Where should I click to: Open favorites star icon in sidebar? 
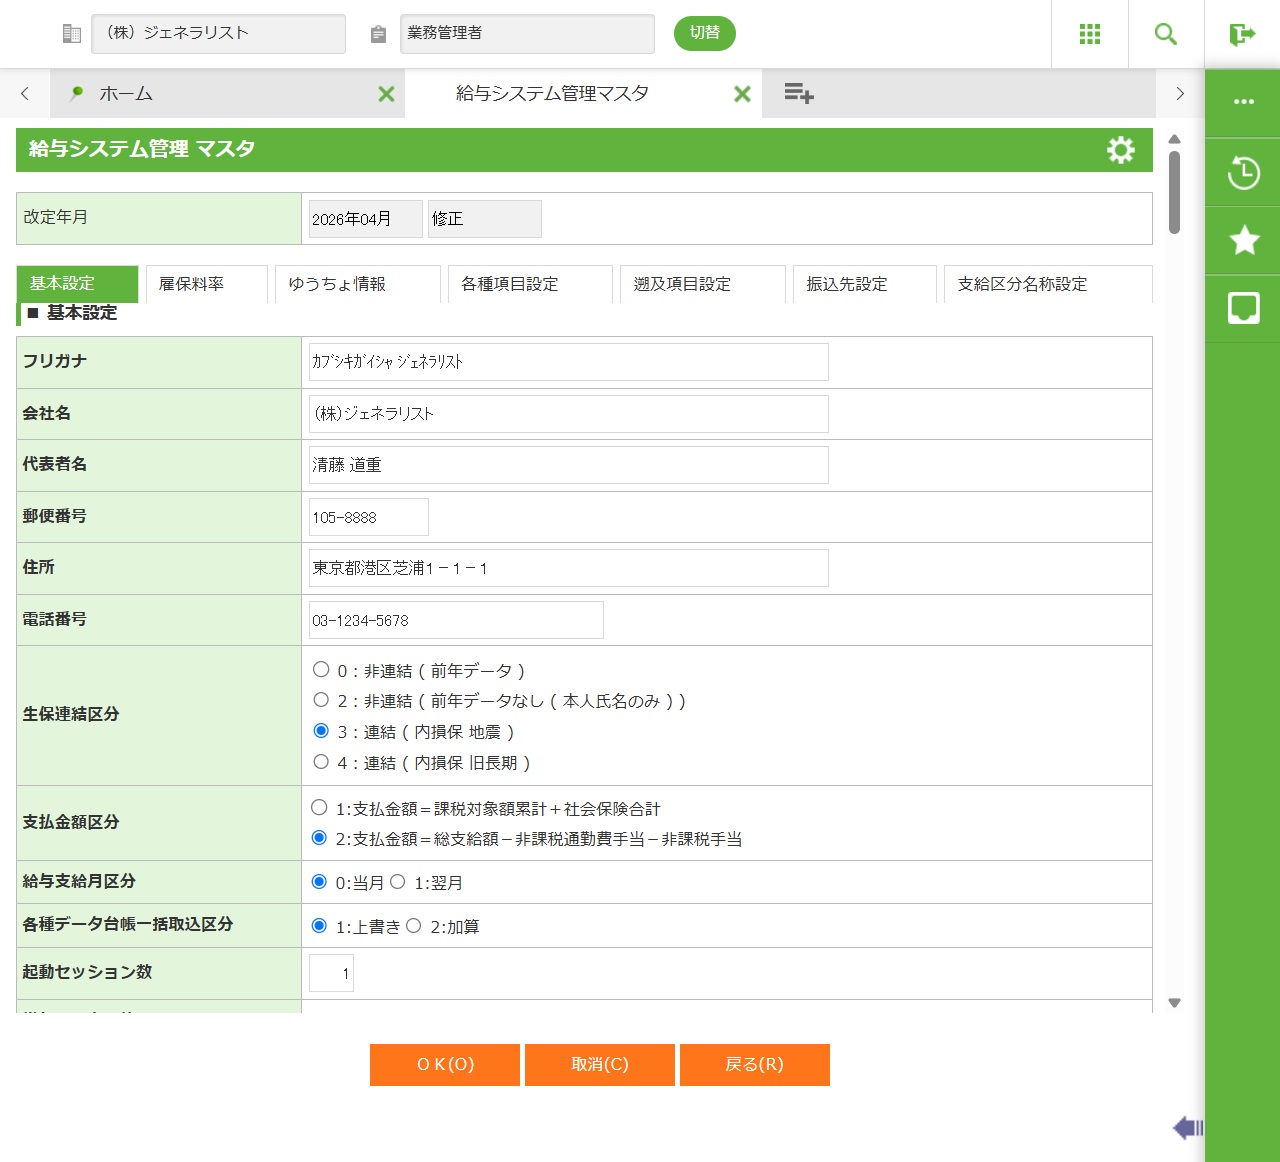tap(1243, 241)
